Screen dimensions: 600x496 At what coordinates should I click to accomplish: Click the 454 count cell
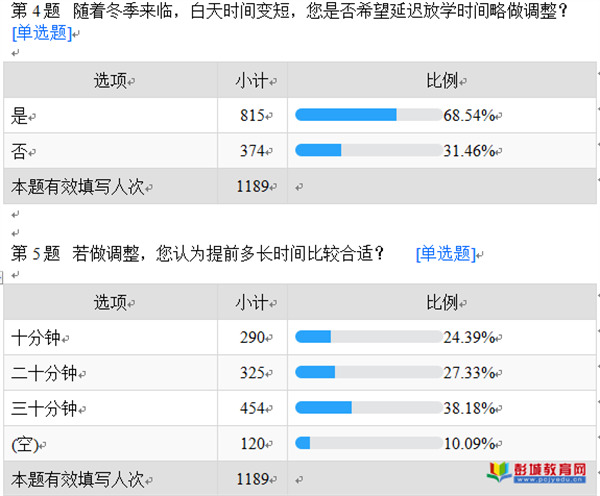coord(251,408)
